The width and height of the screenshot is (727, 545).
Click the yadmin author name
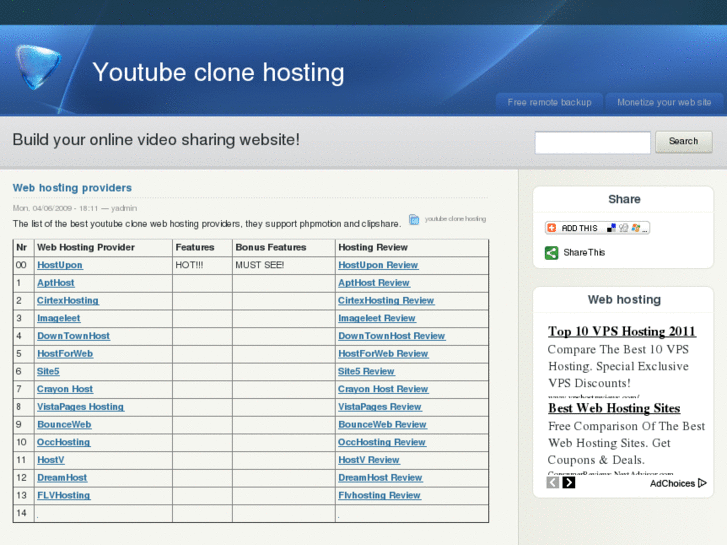[124, 208]
